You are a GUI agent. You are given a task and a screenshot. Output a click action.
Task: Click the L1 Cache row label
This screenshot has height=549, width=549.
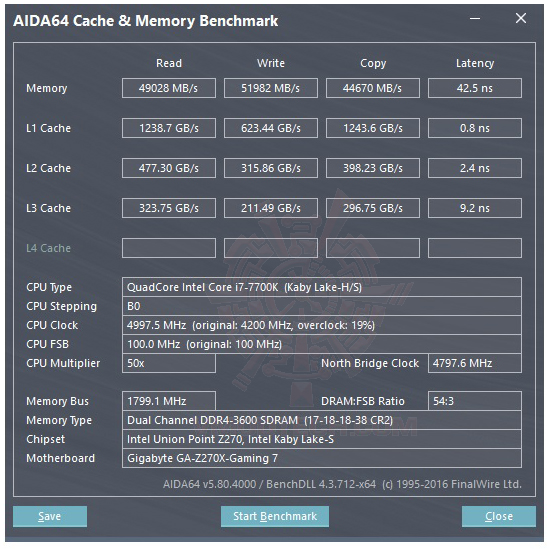pos(48,128)
